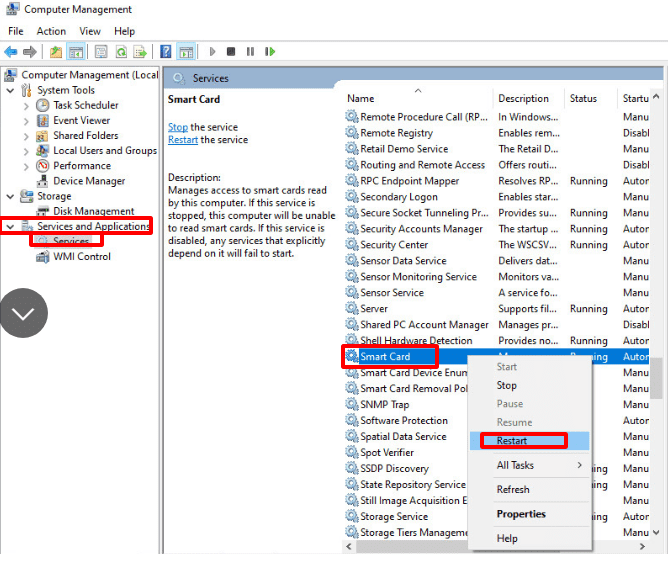This screenshot has width=668, height=569.
Task: Open the Help menu in menu bar
Action: (124, 31)
